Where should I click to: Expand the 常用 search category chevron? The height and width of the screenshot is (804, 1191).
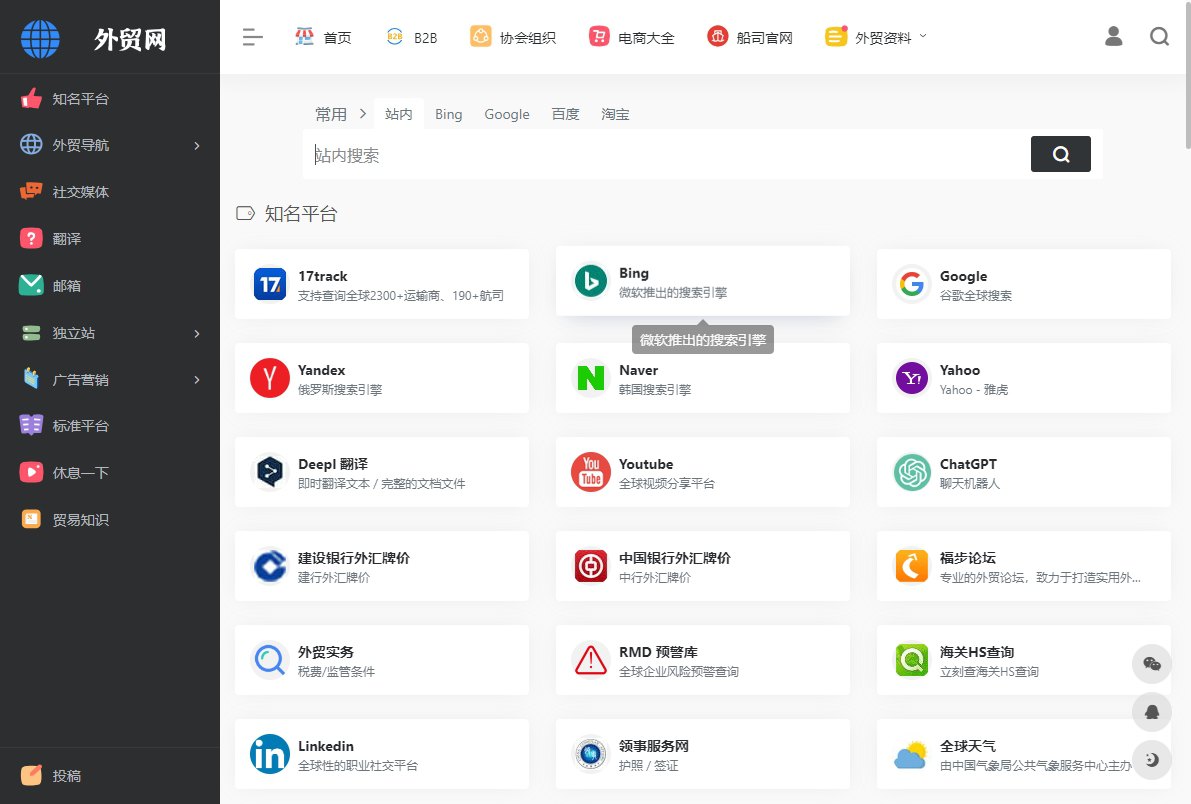363,113
